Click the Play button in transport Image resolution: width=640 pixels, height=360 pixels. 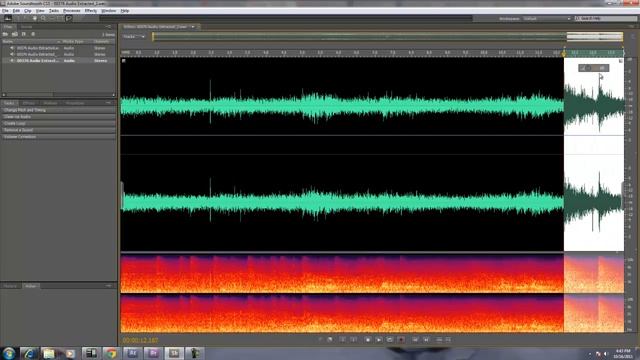(379, 340)
